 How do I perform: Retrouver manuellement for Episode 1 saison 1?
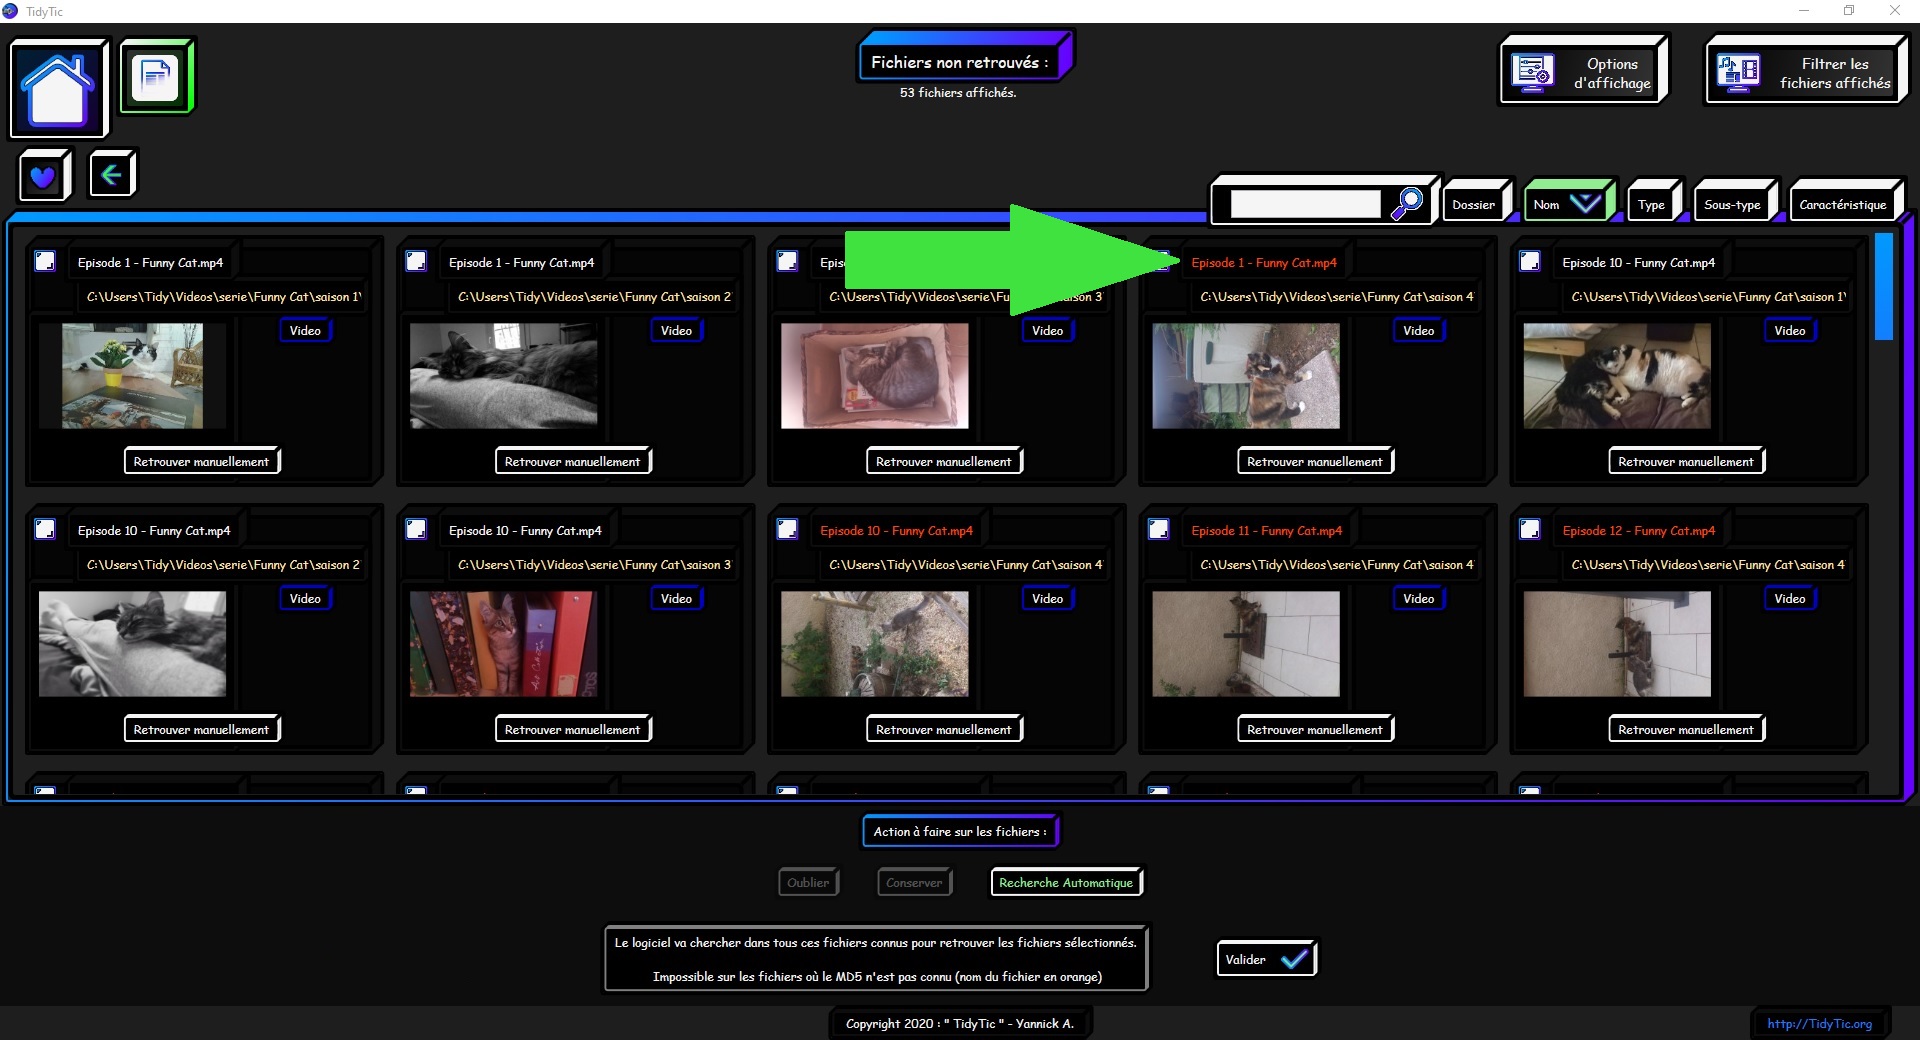pos(201,461)
